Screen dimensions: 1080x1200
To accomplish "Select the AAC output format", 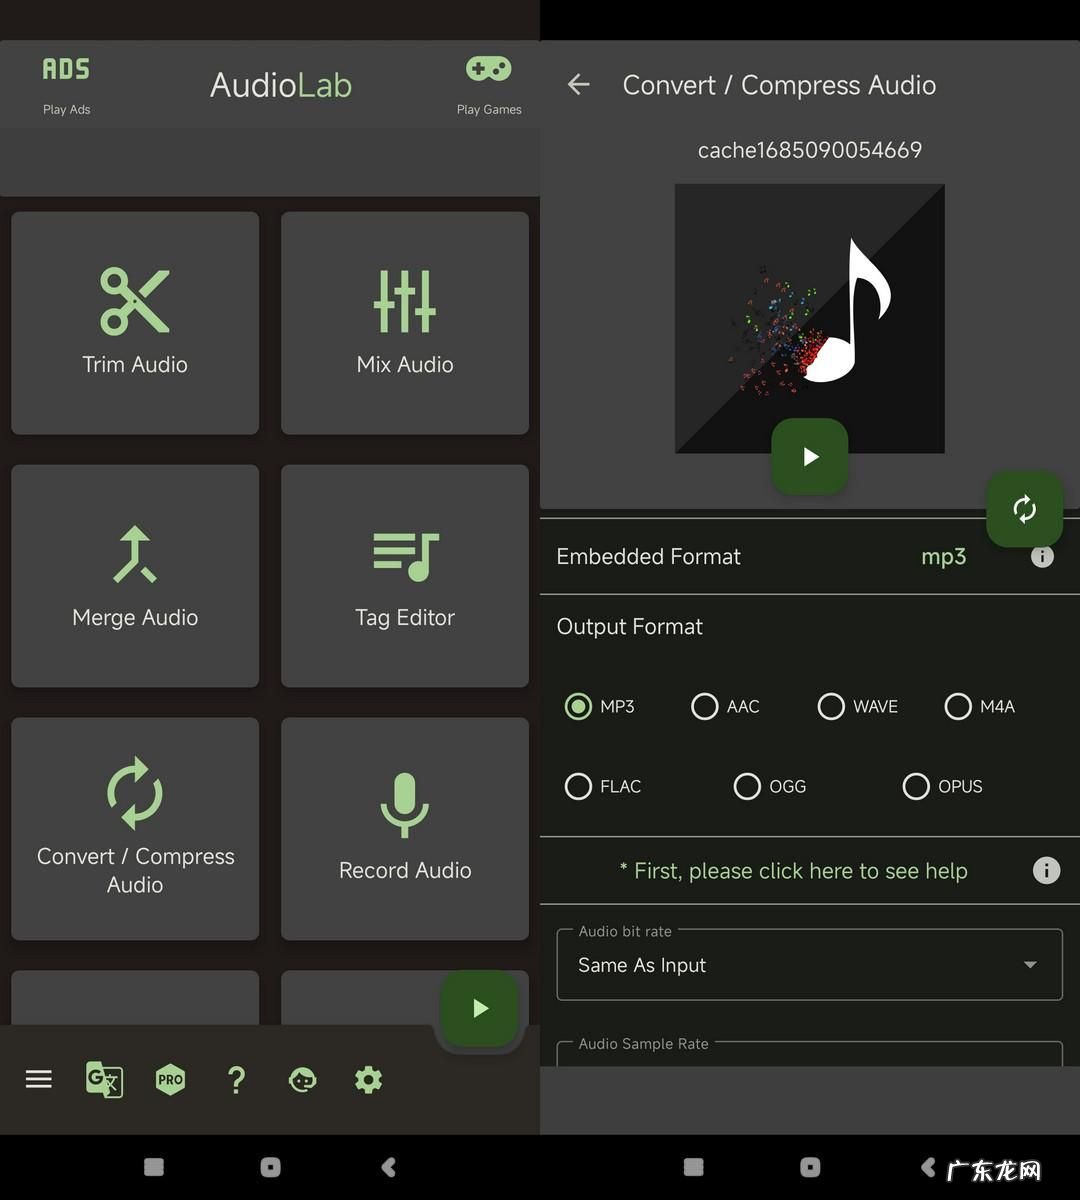I will pyautogui.click(x=705, y=706).
